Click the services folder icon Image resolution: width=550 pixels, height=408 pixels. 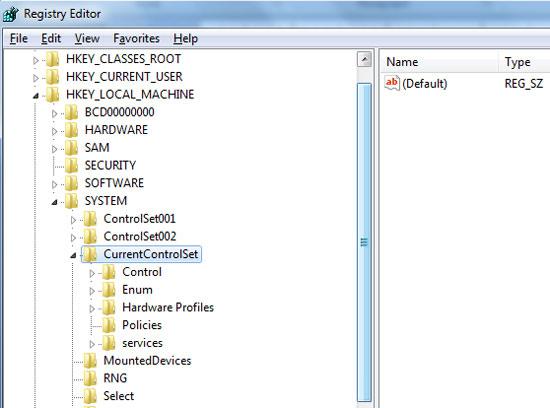point(109,343)
